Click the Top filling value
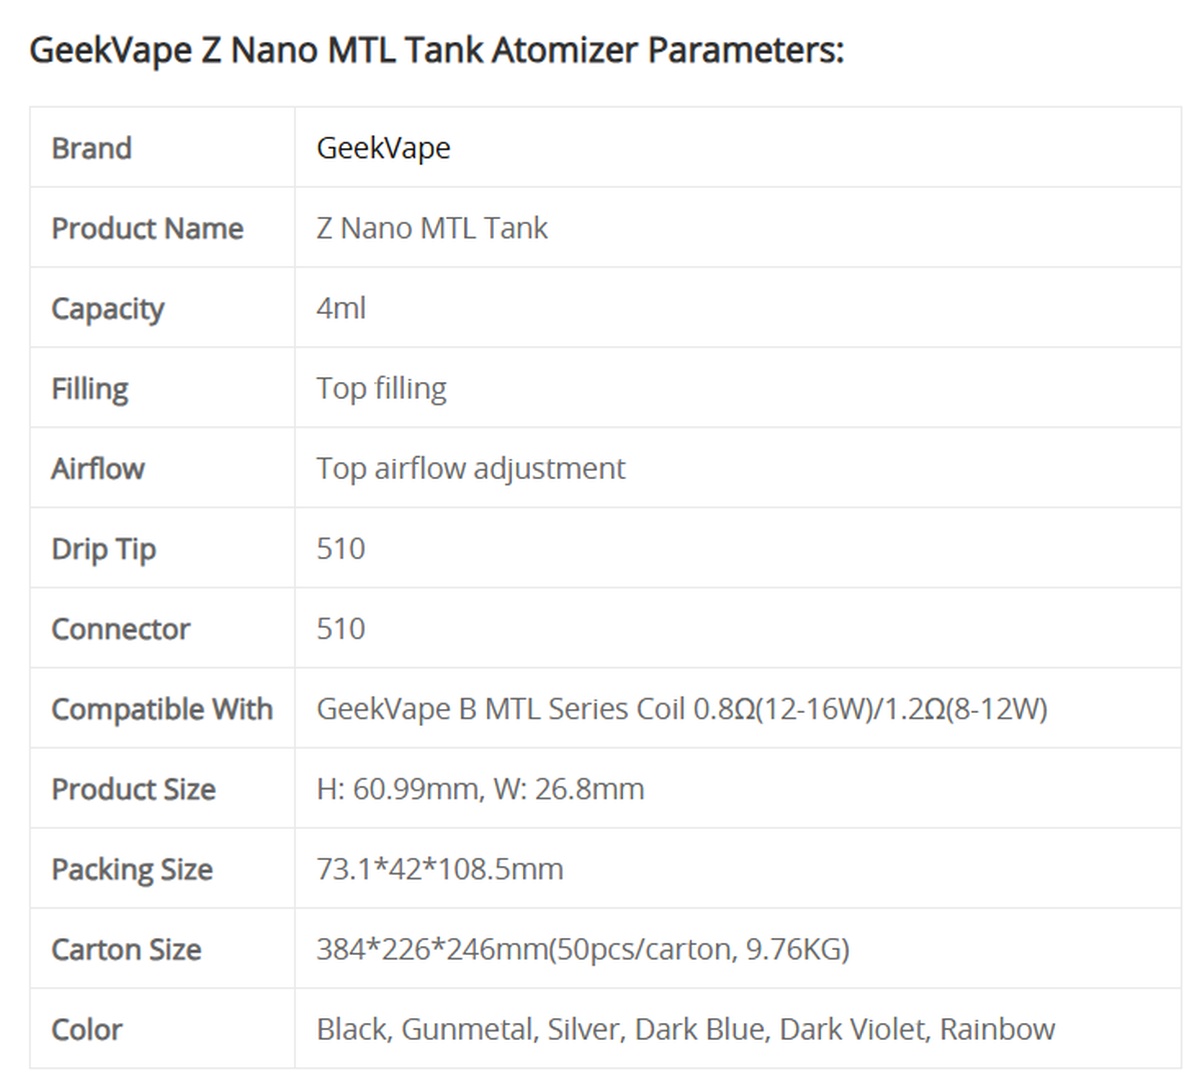 pyautogui.click(x=381, y=388)
